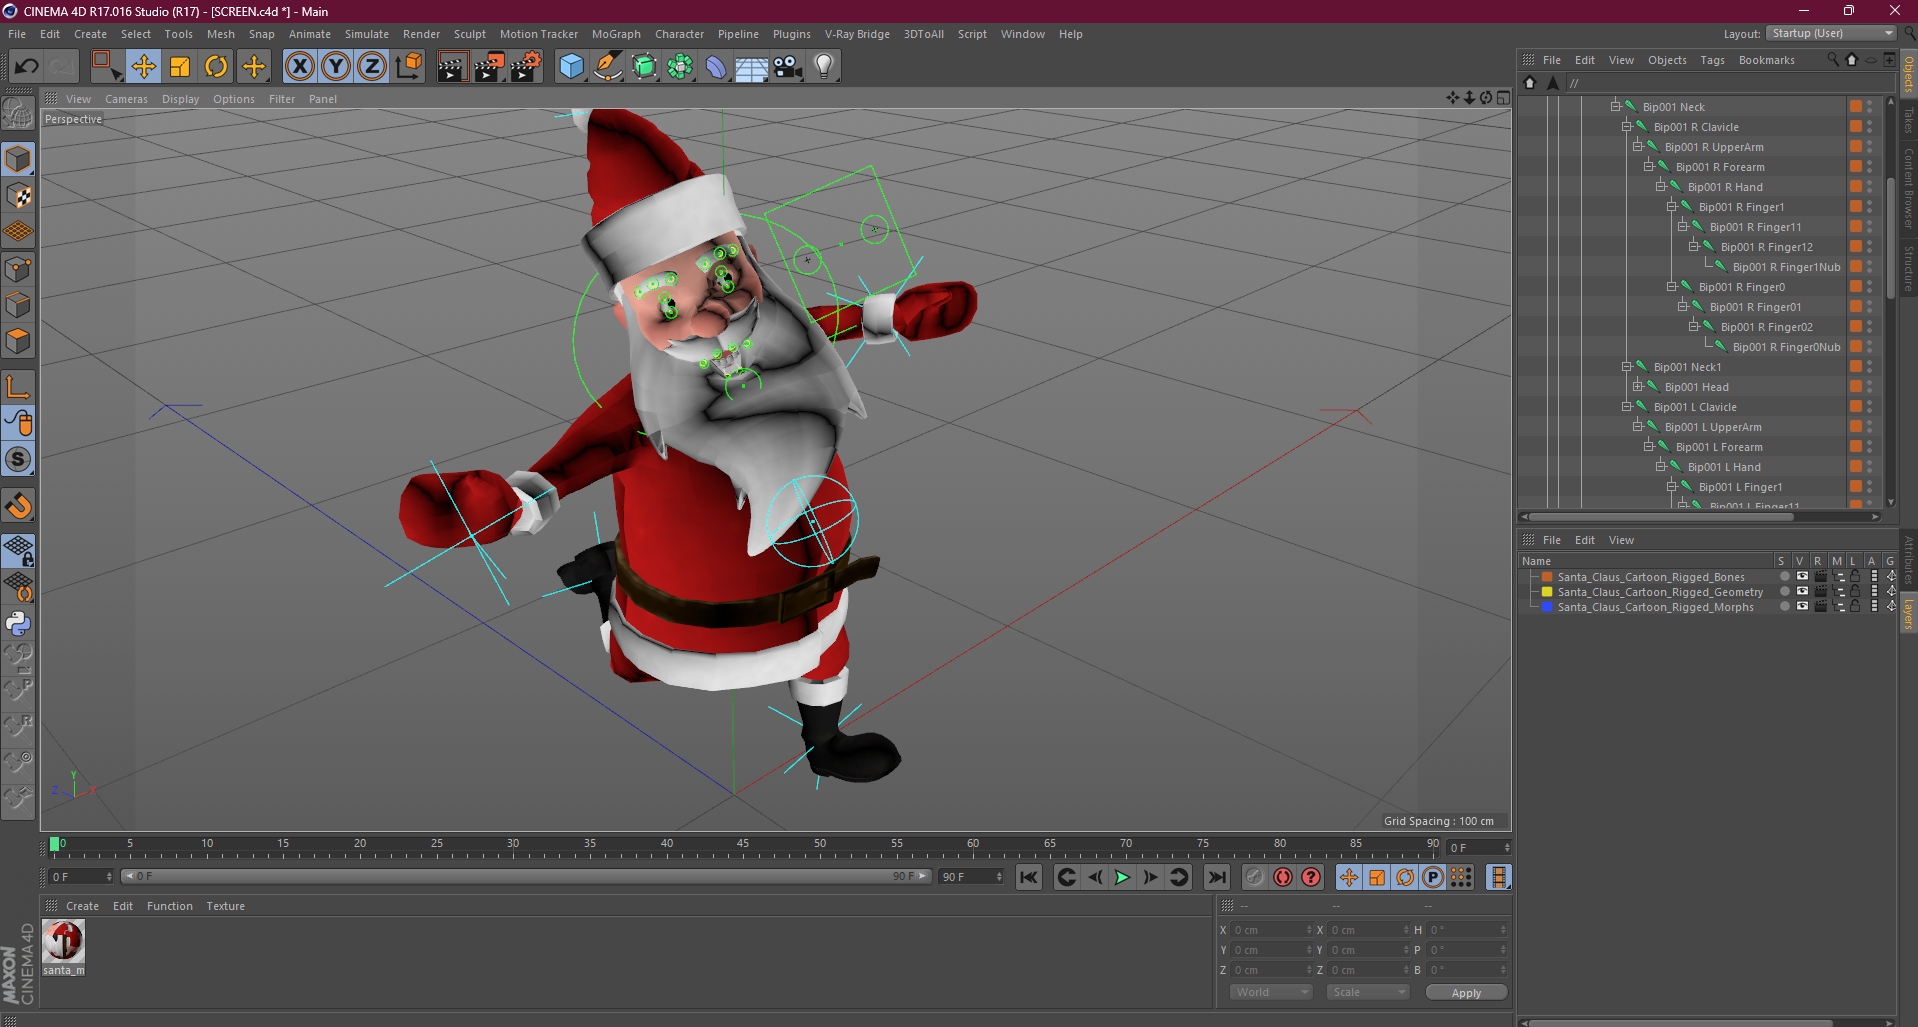Go to end of animation
1918x1027 pixels.
point(1217,877)
